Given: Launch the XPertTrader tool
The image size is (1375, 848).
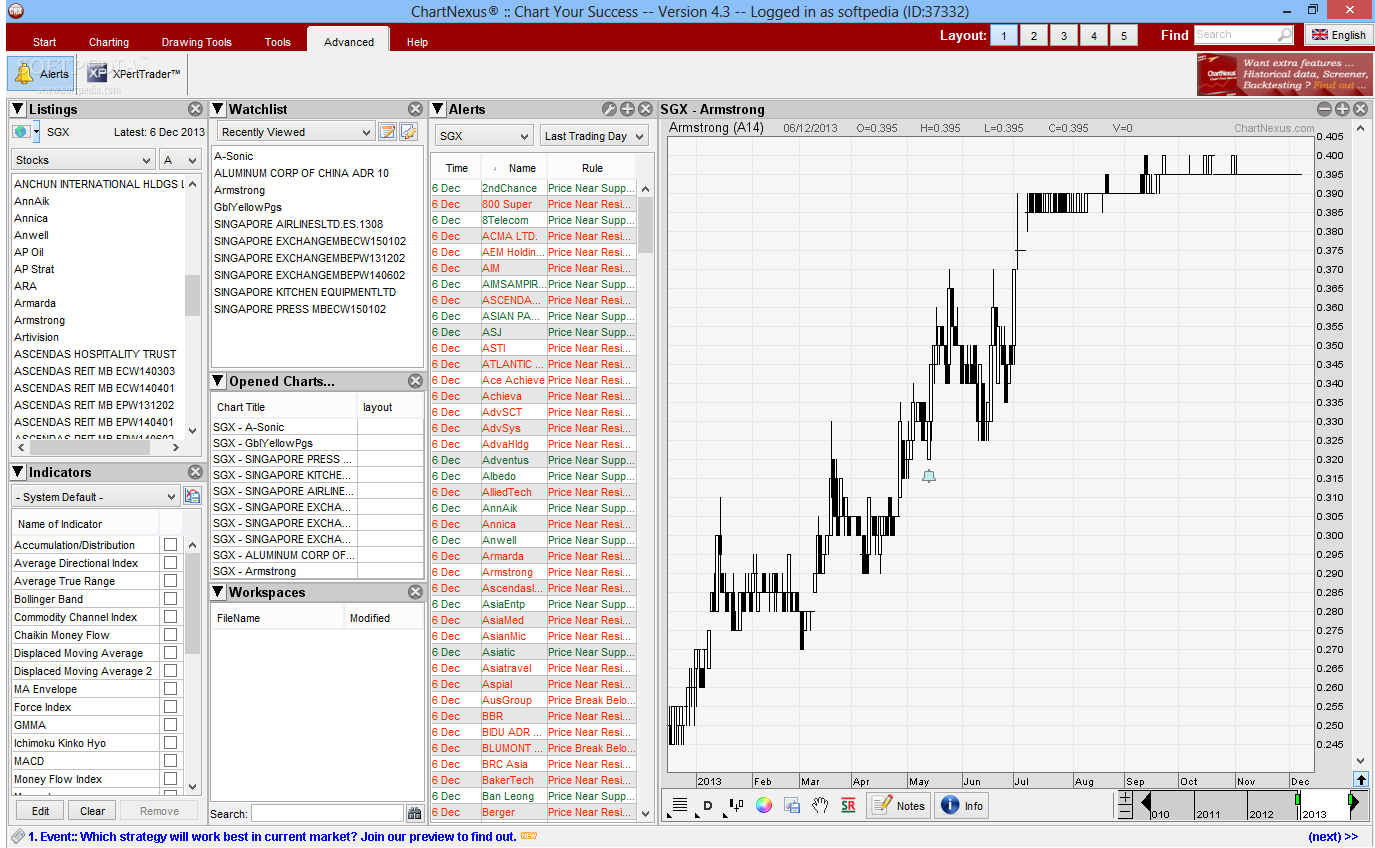Looking at the screenshot, I should (134, 73).
